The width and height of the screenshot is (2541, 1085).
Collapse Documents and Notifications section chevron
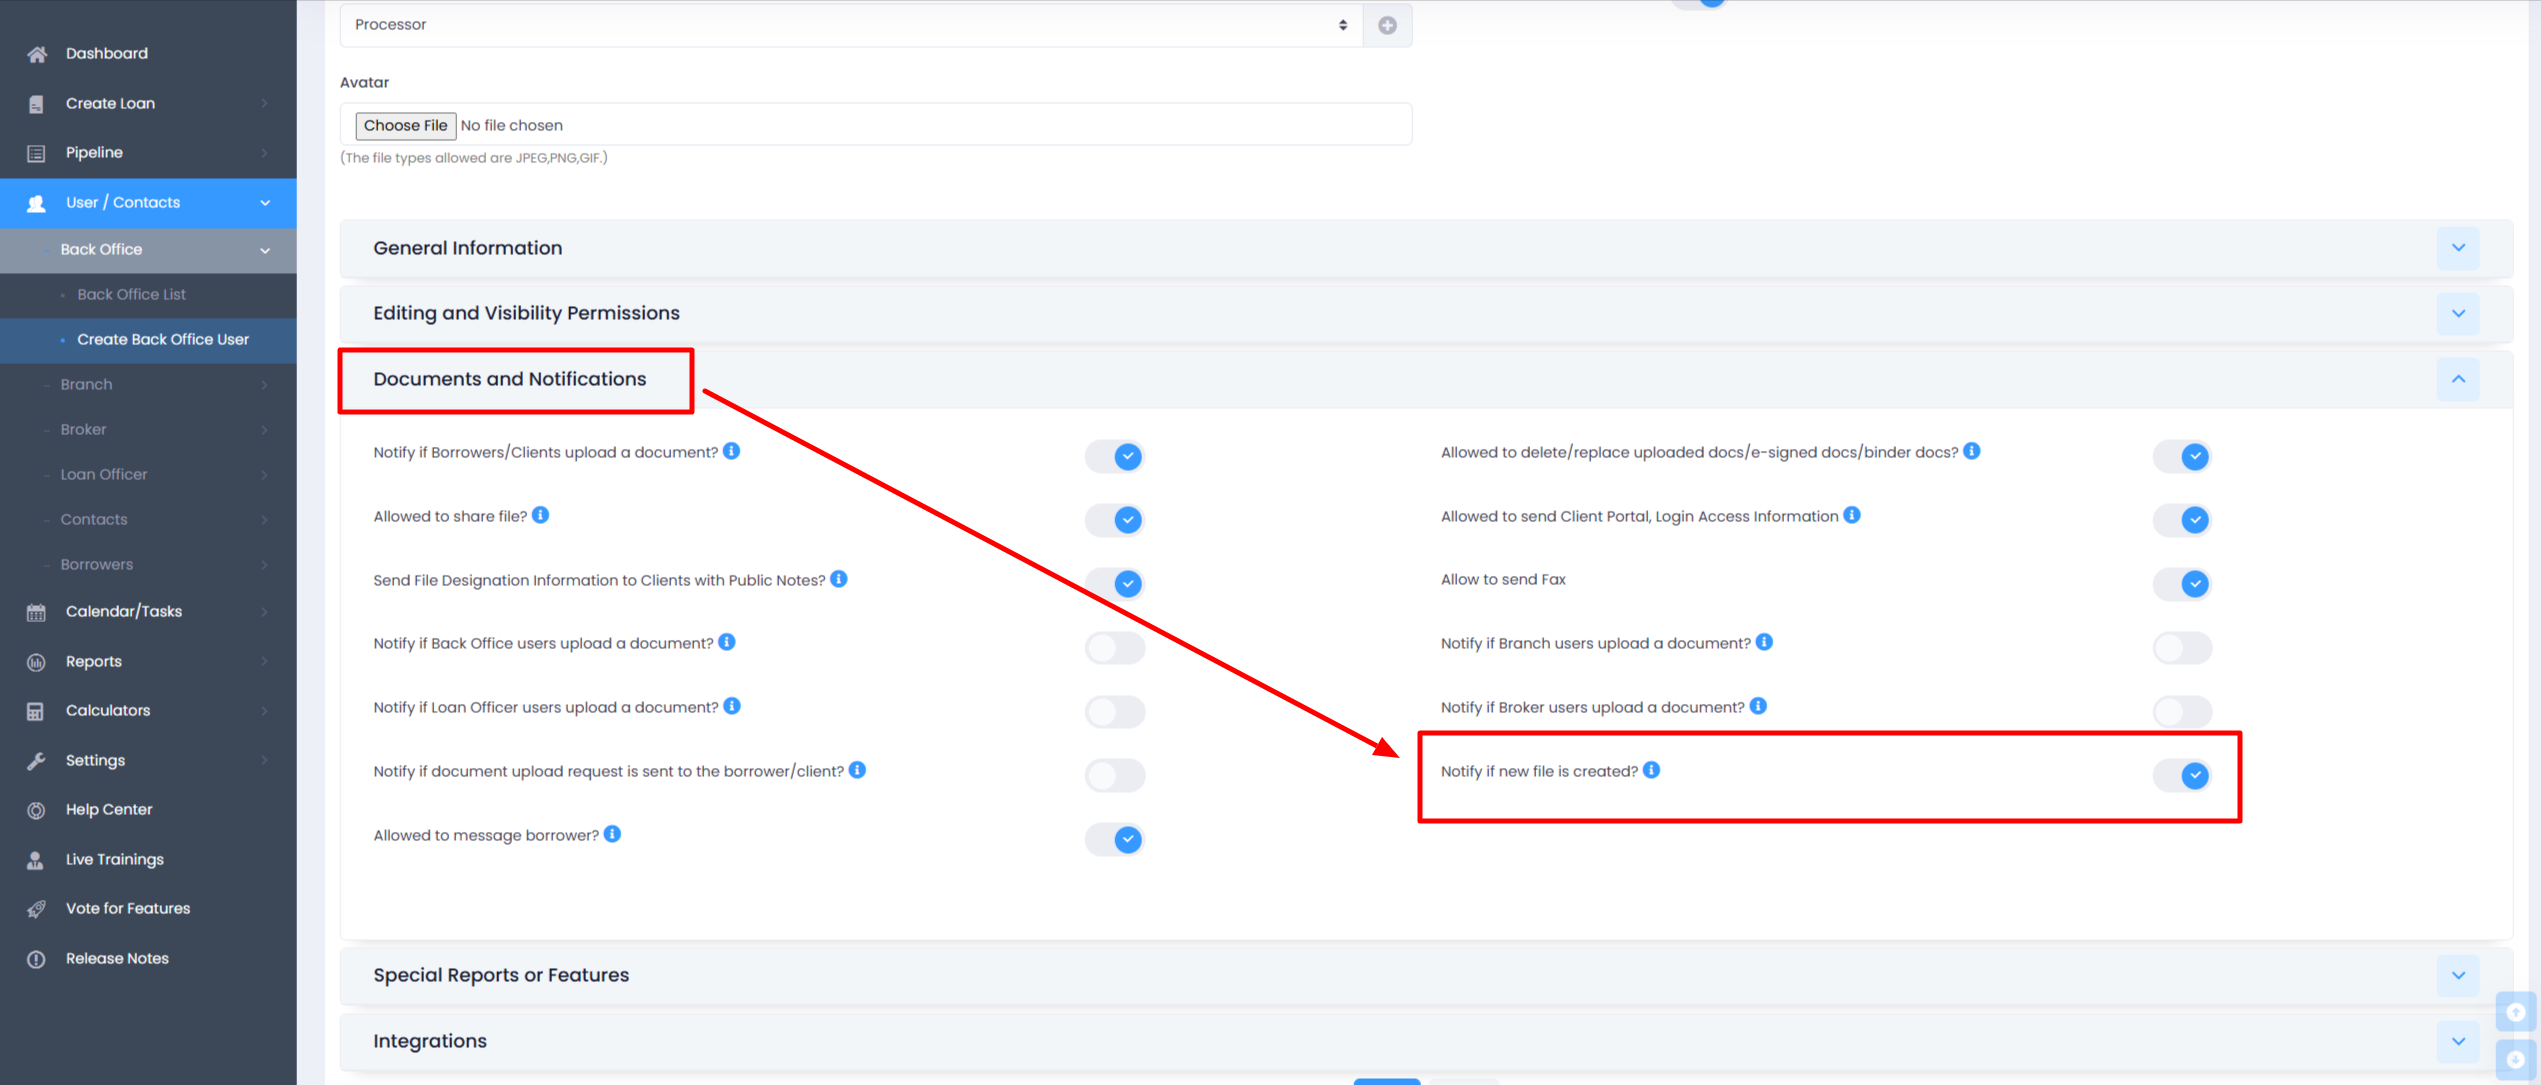coord(2458,380)
